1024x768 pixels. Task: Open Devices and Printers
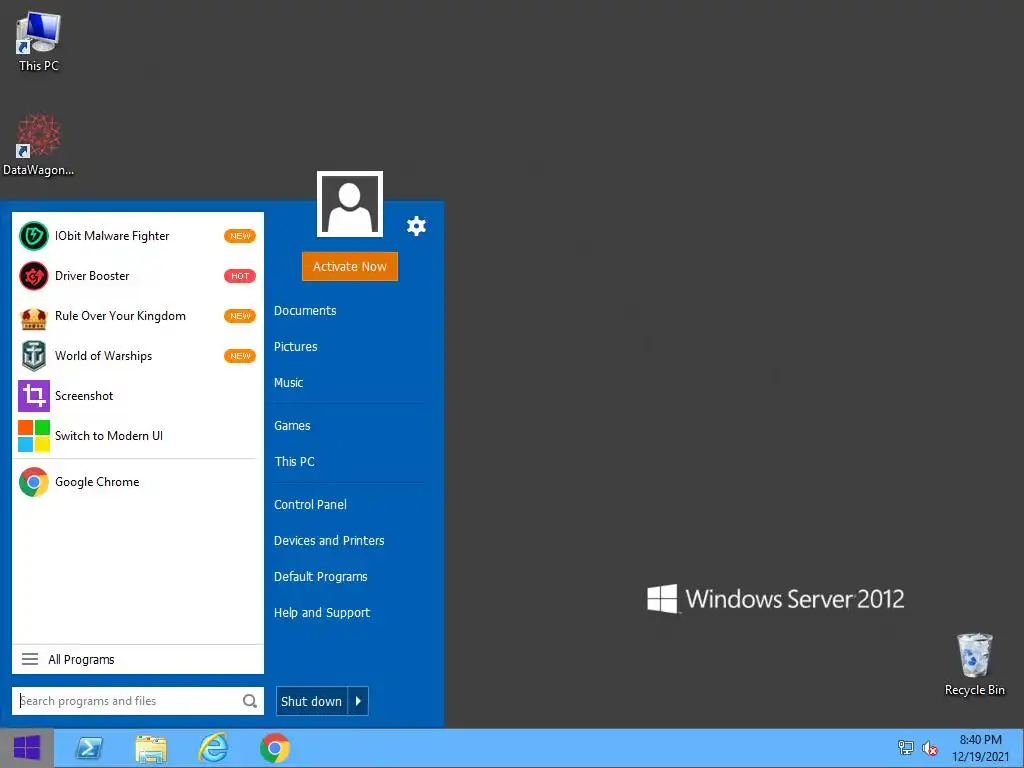(x=329, y=541)
